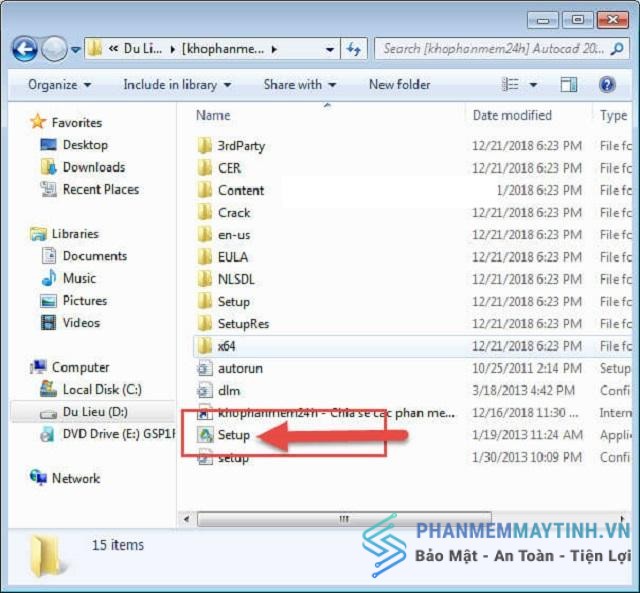Select the Content folder icon
This screenshot has height=593, width=640.
[x=204, y=190]
